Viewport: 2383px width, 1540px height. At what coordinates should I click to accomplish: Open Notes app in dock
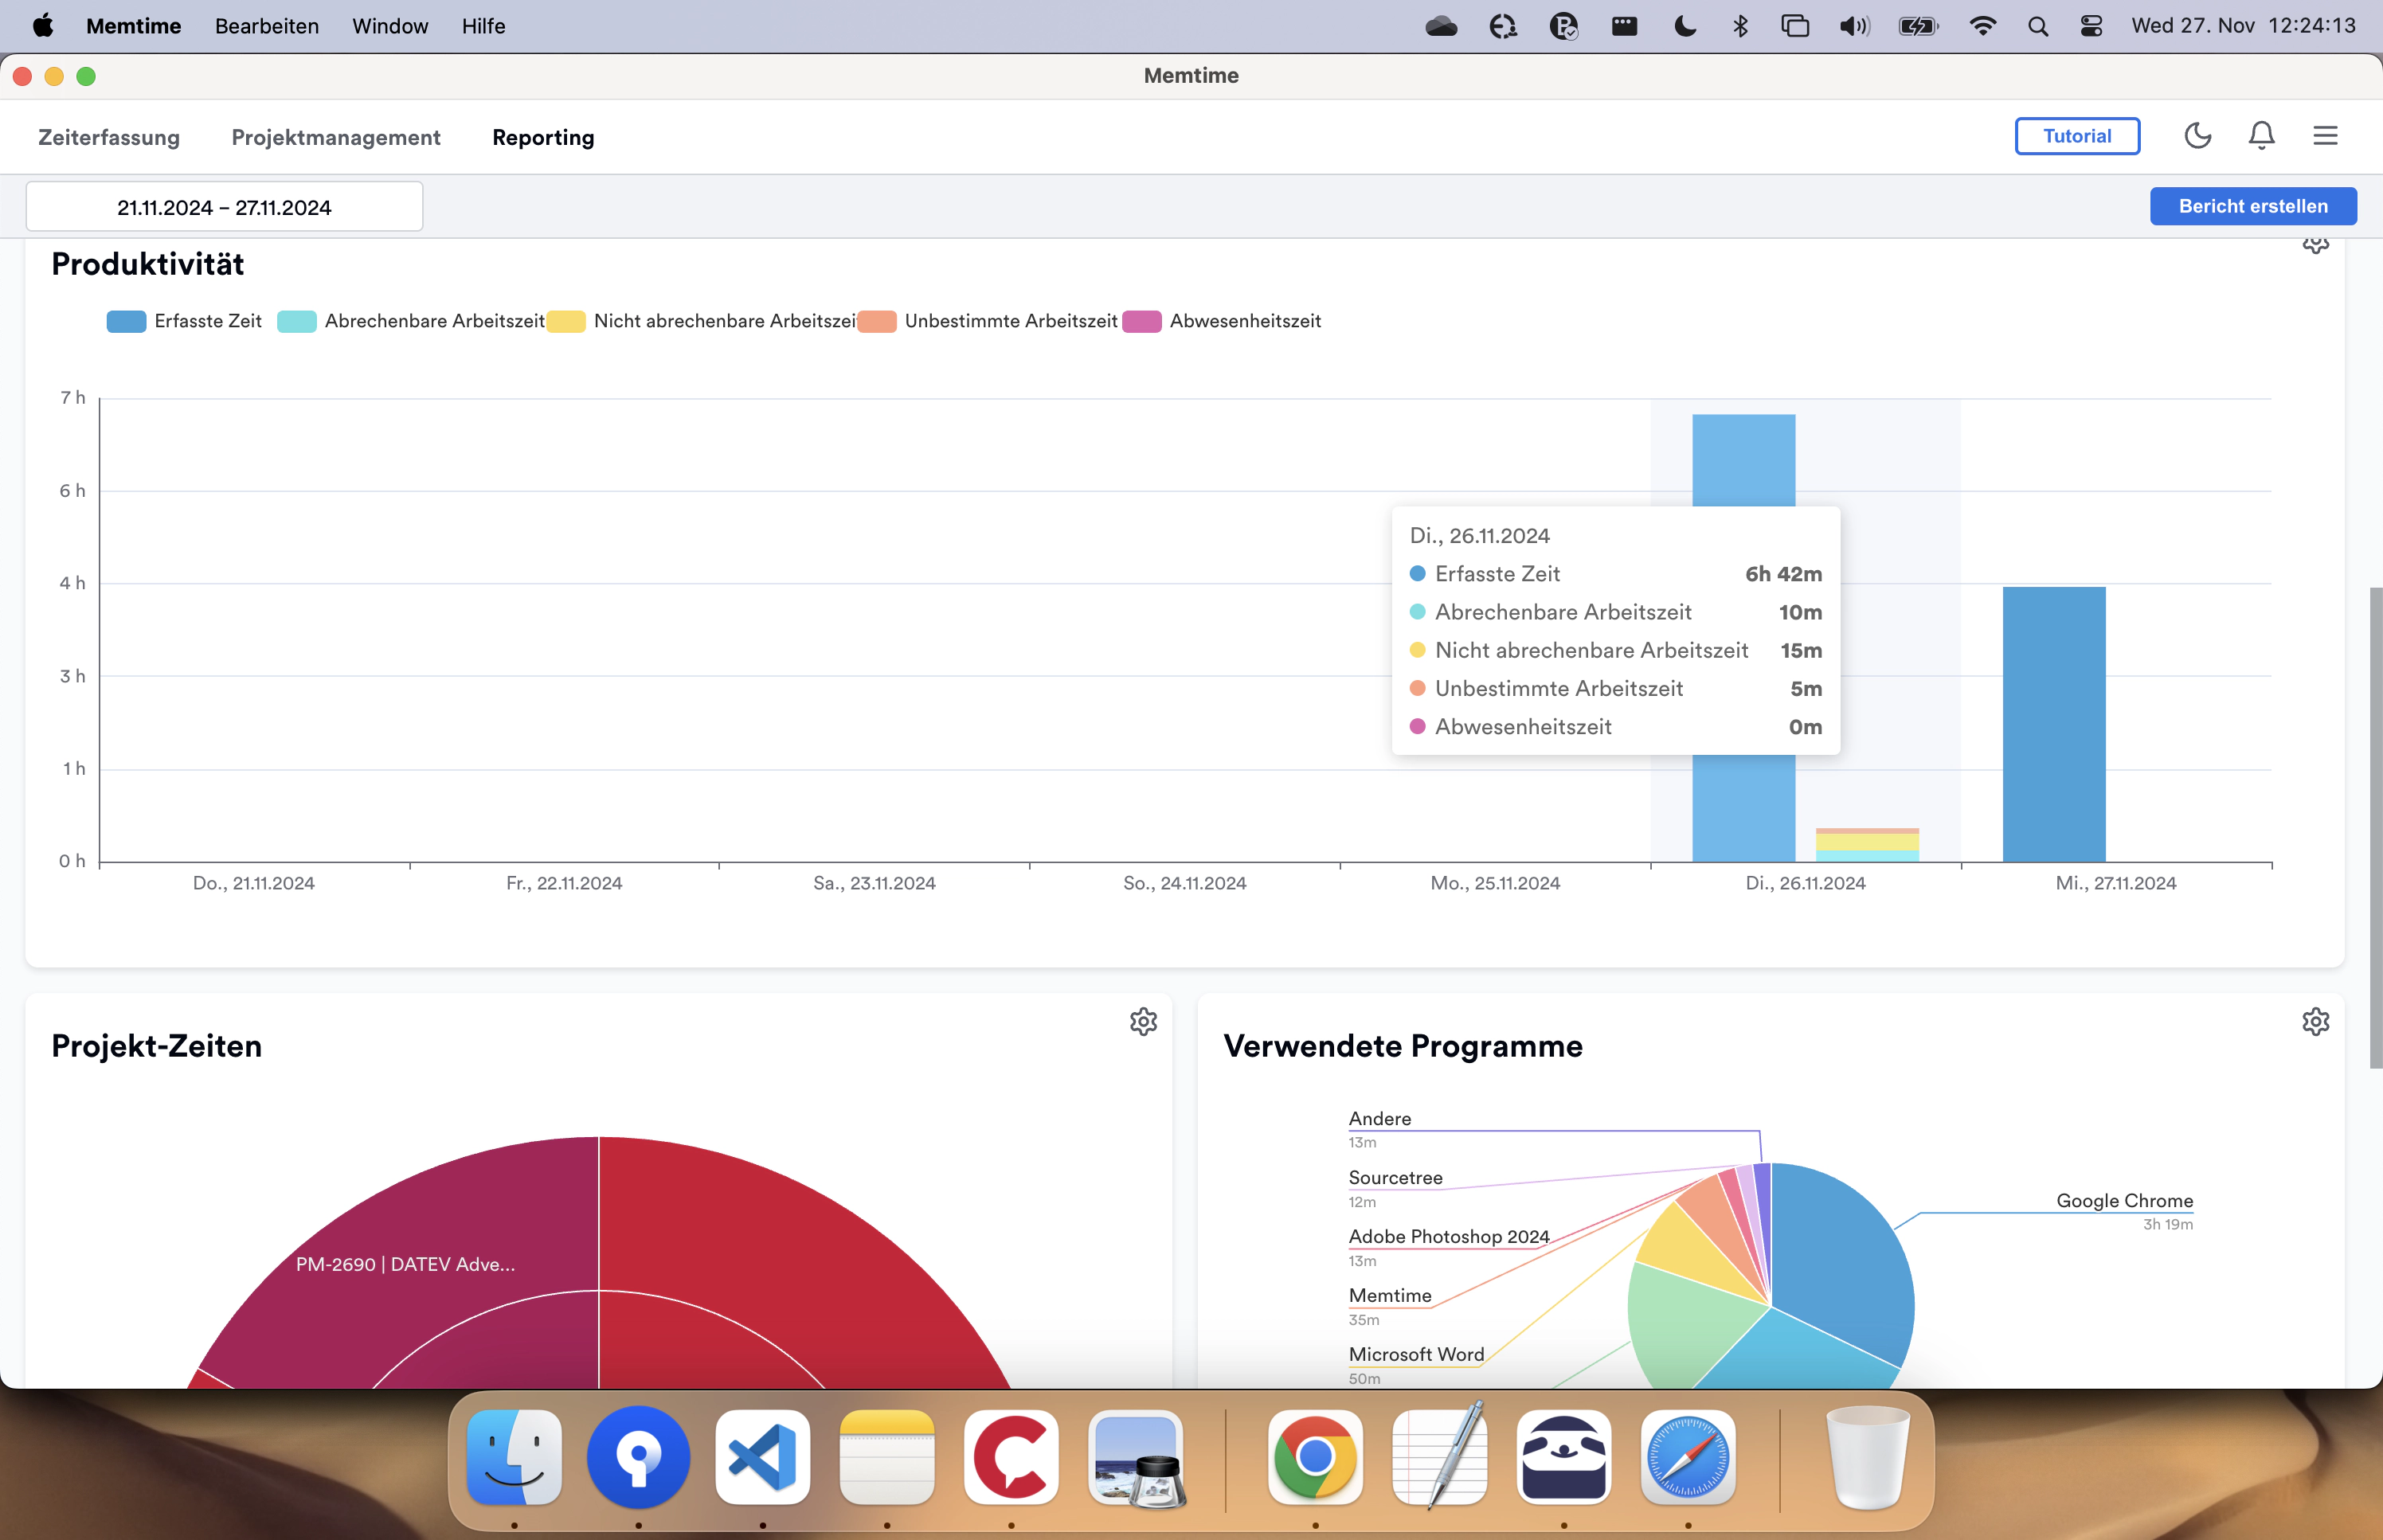[887, 1457]
